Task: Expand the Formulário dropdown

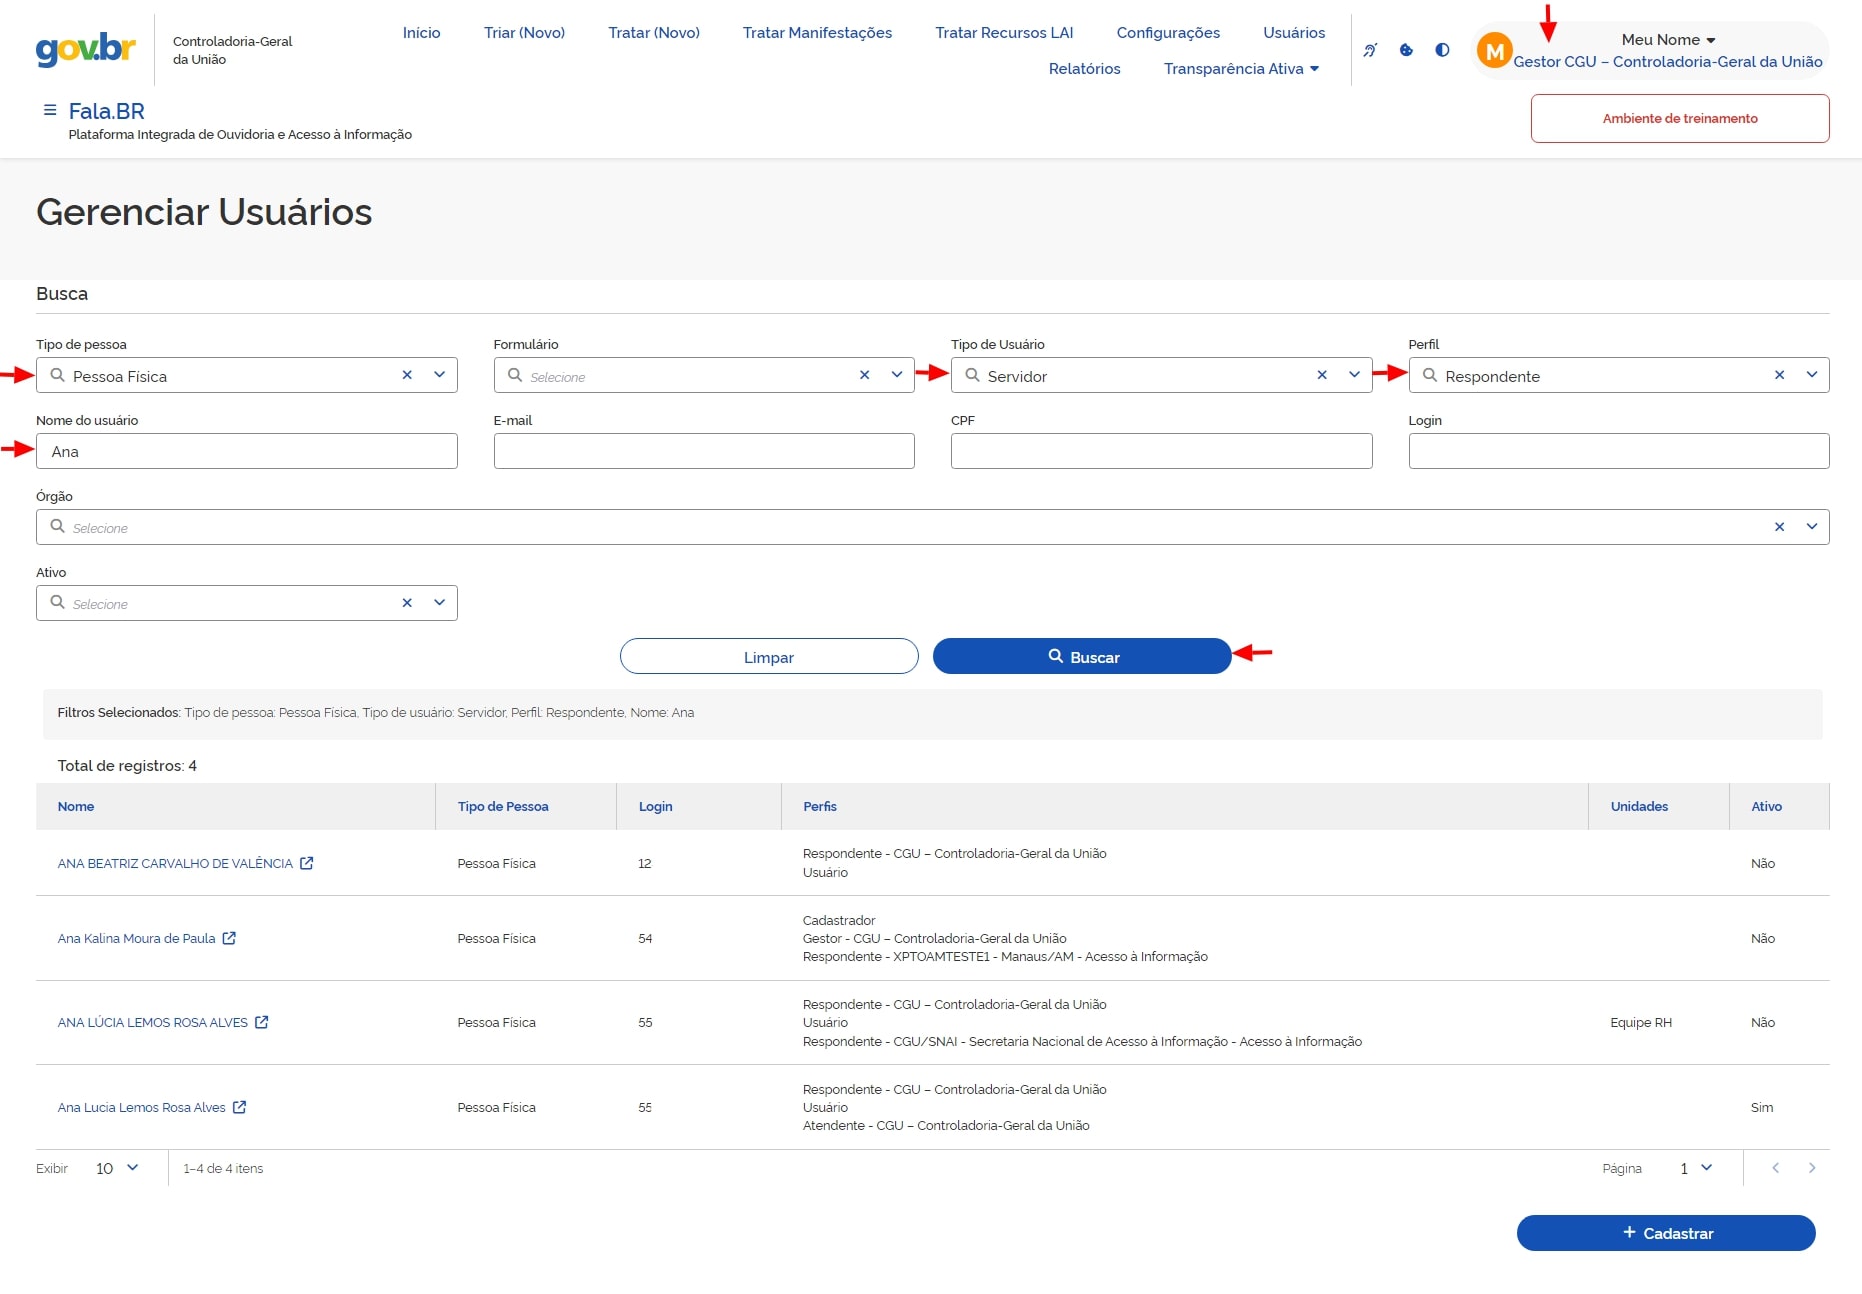Action: 897,375
